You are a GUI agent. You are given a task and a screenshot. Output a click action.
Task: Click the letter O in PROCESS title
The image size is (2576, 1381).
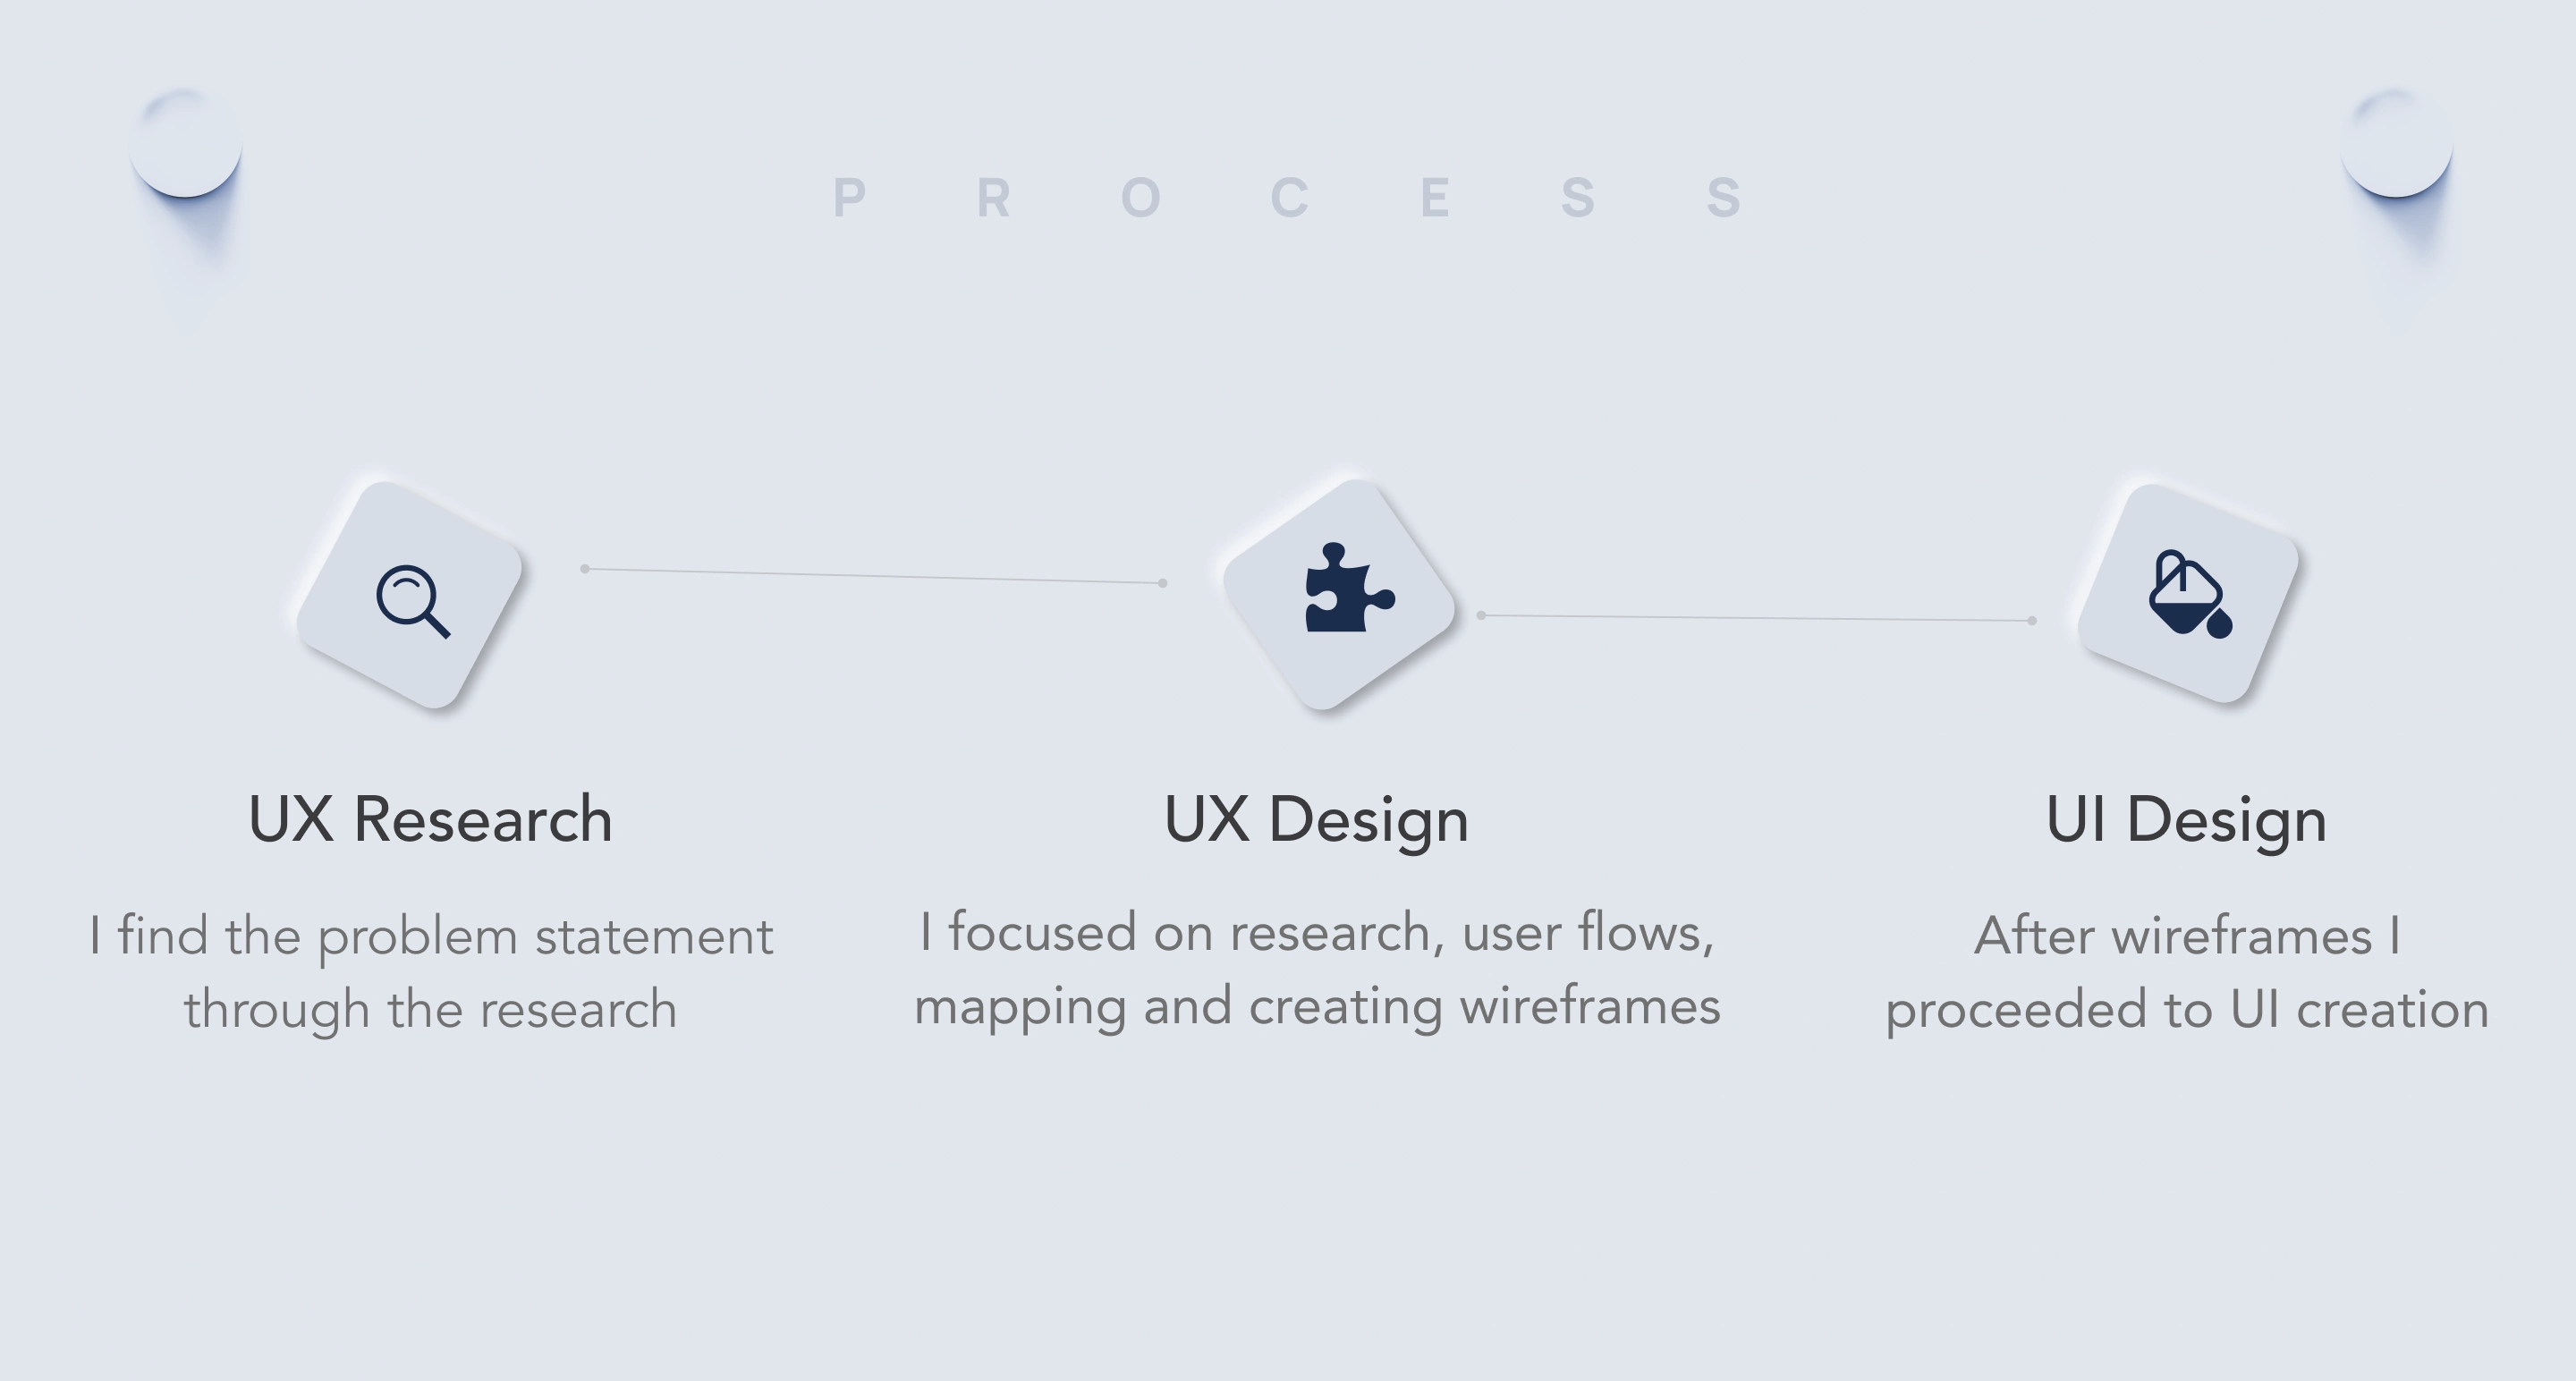[1140, 197]
